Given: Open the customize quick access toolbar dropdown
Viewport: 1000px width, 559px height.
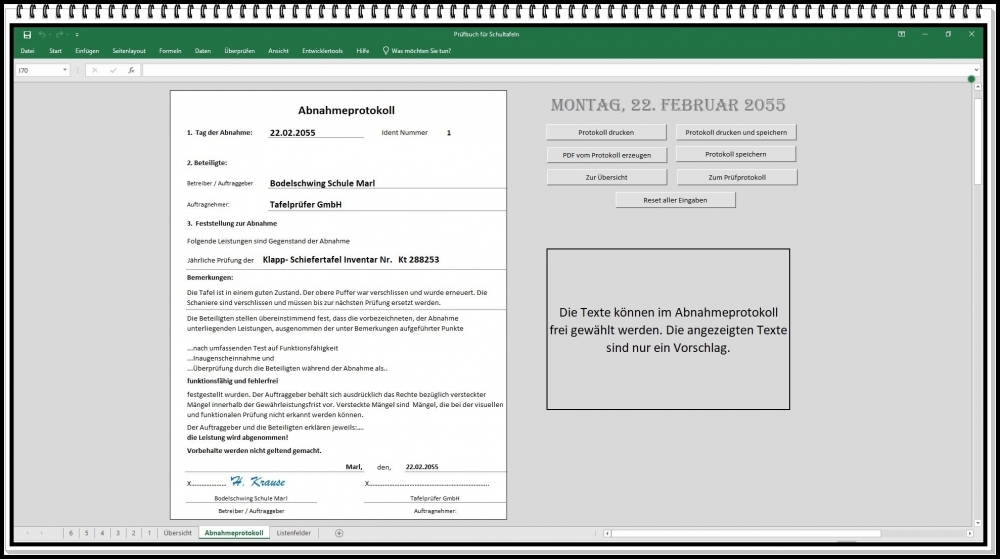Looking at the screenshot, I should (x=77, y=34).
